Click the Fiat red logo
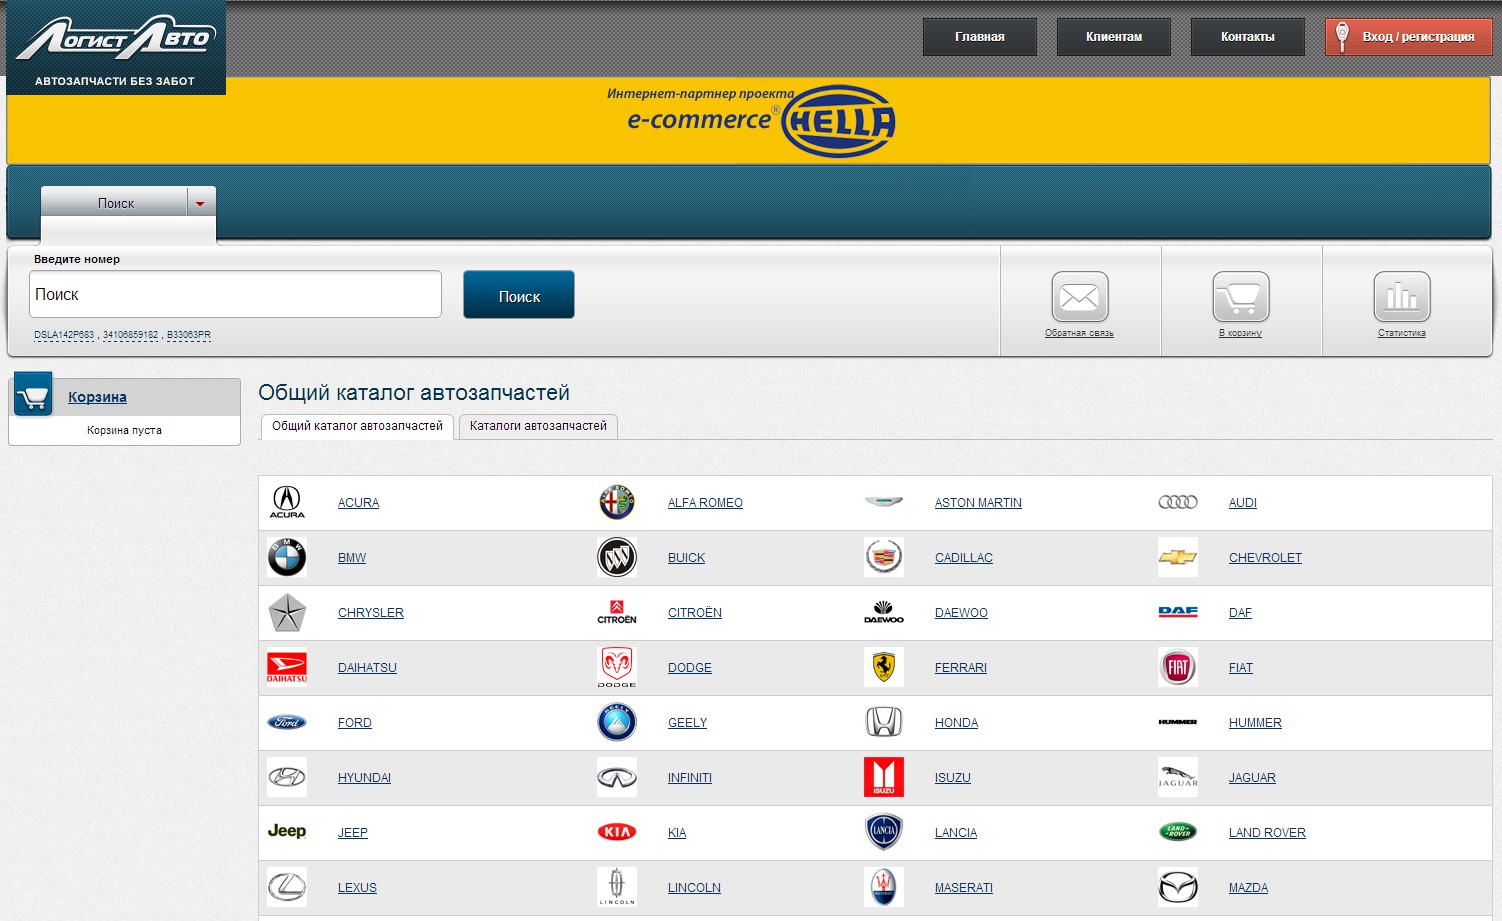The image size is (1502, 921). pos(1178,667)
